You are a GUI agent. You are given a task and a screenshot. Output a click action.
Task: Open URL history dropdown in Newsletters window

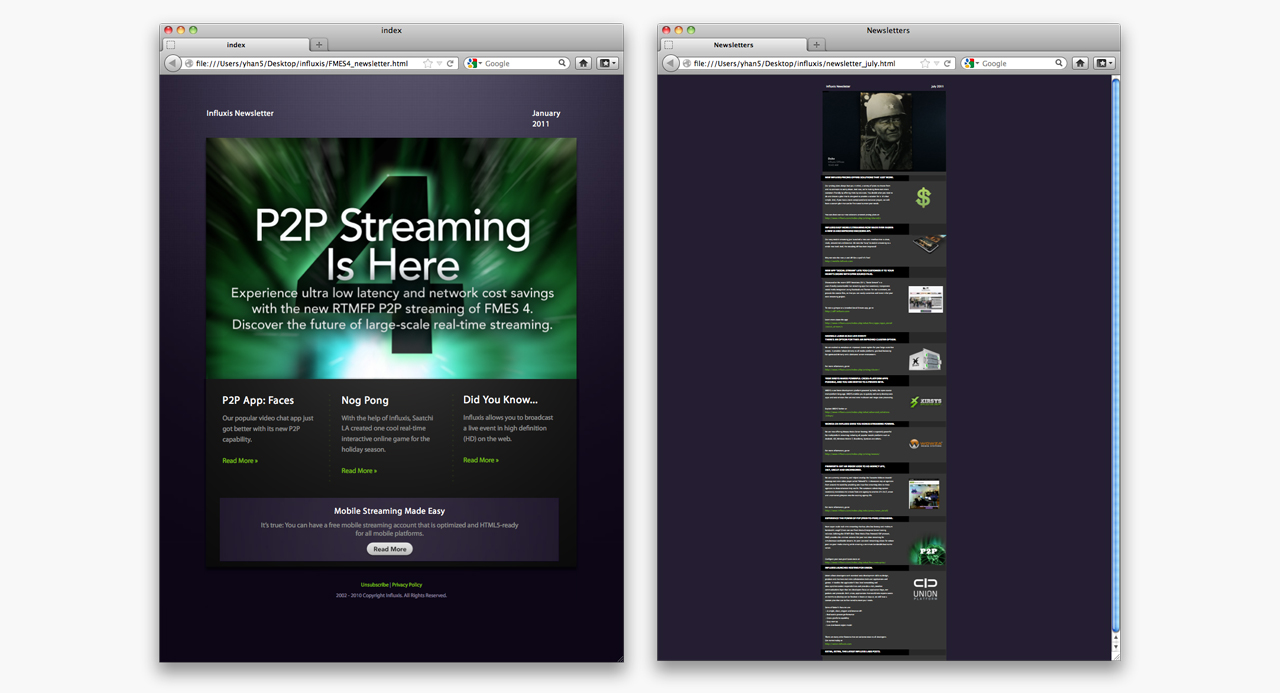pyautogui.click(x=937, y=63)
